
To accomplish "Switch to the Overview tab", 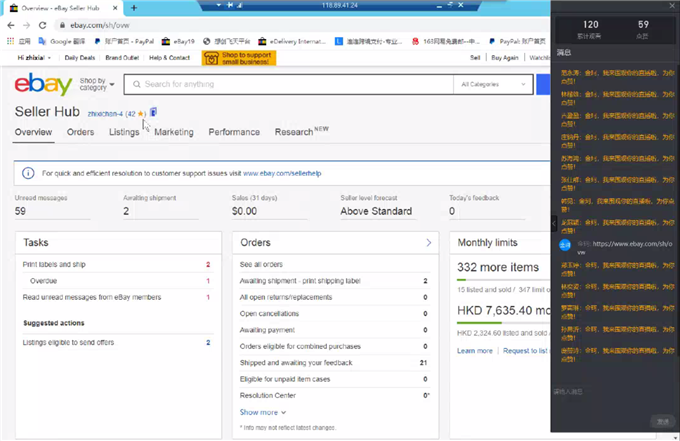I will (33, 132).
